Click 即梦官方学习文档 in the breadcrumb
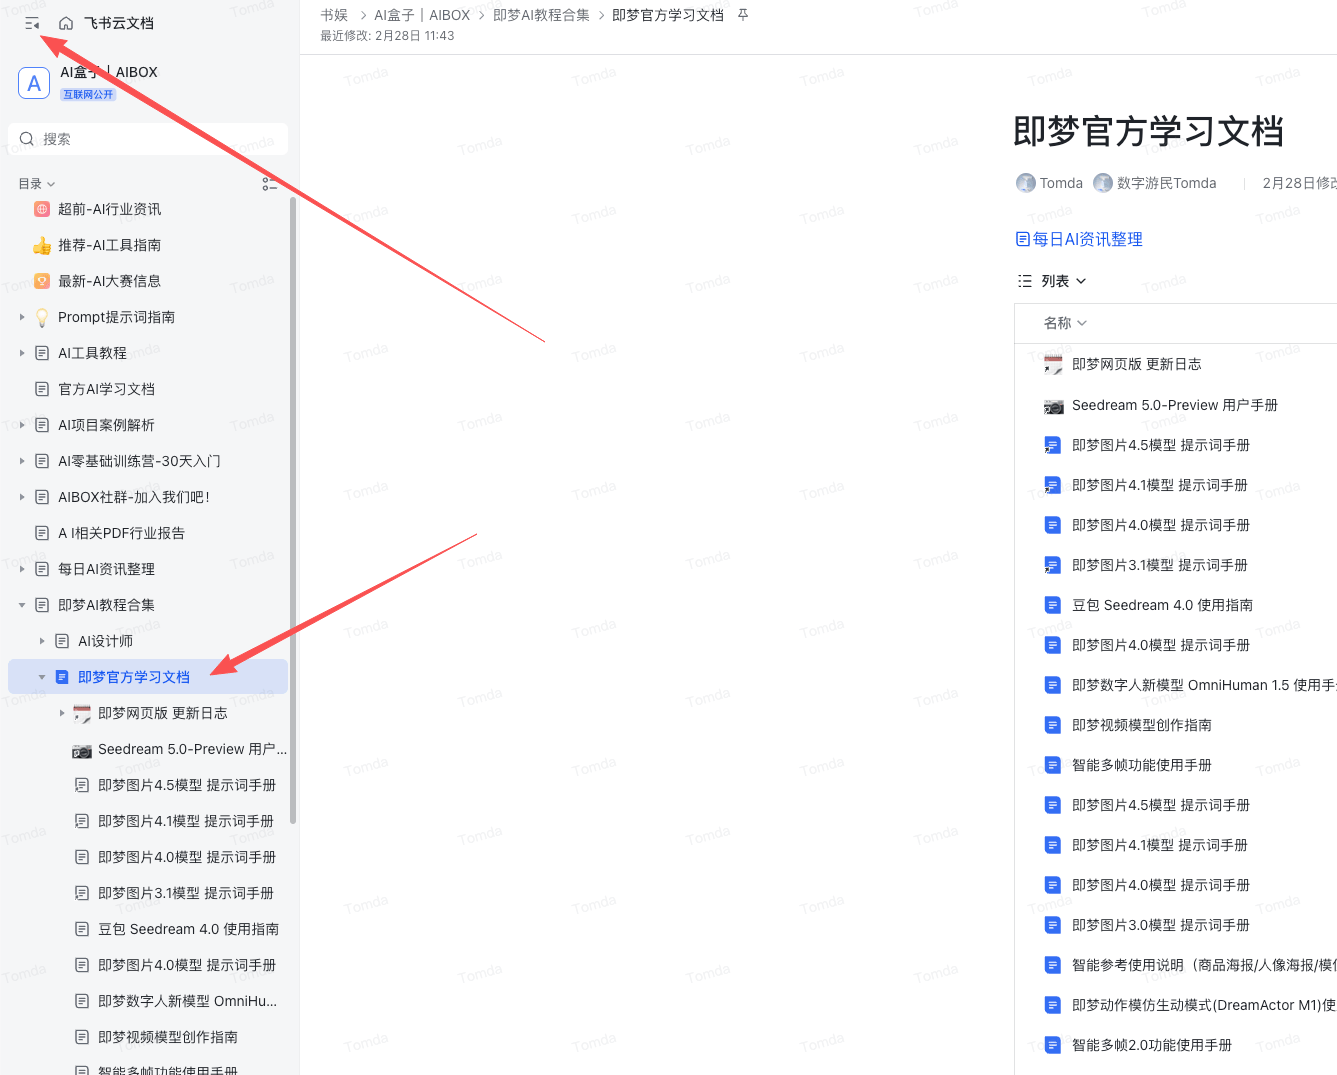Image resolution: width=1337 pixels, height=1075 pixels. (x=668, y=15)
